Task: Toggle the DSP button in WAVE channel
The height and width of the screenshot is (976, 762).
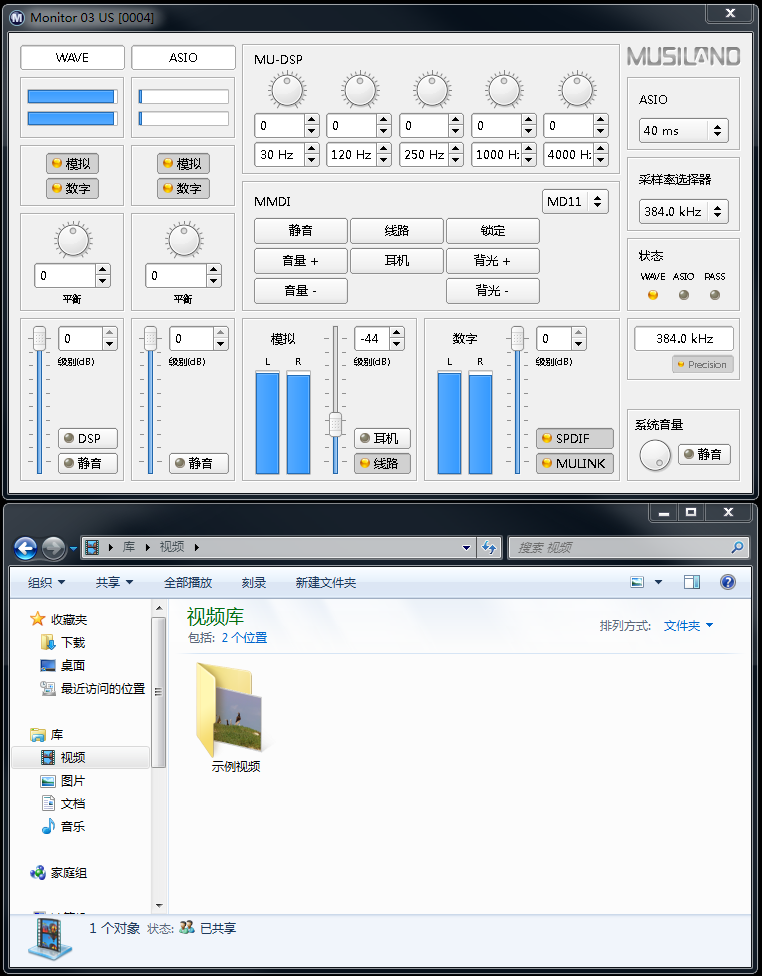Action: pos(88,439)
